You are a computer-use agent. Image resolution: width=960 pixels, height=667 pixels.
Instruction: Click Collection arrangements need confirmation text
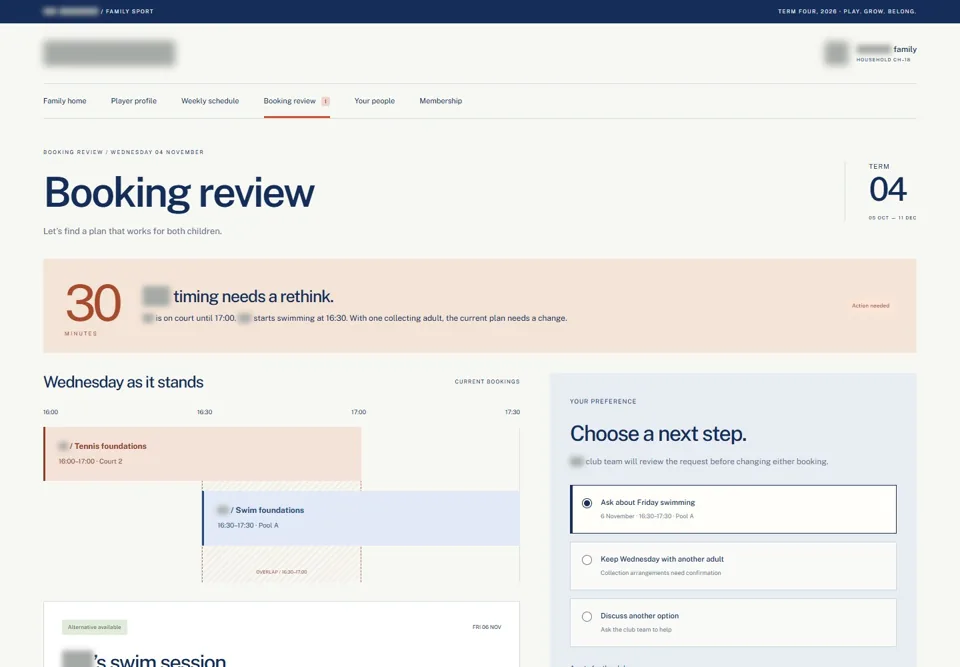click(661, 573)
